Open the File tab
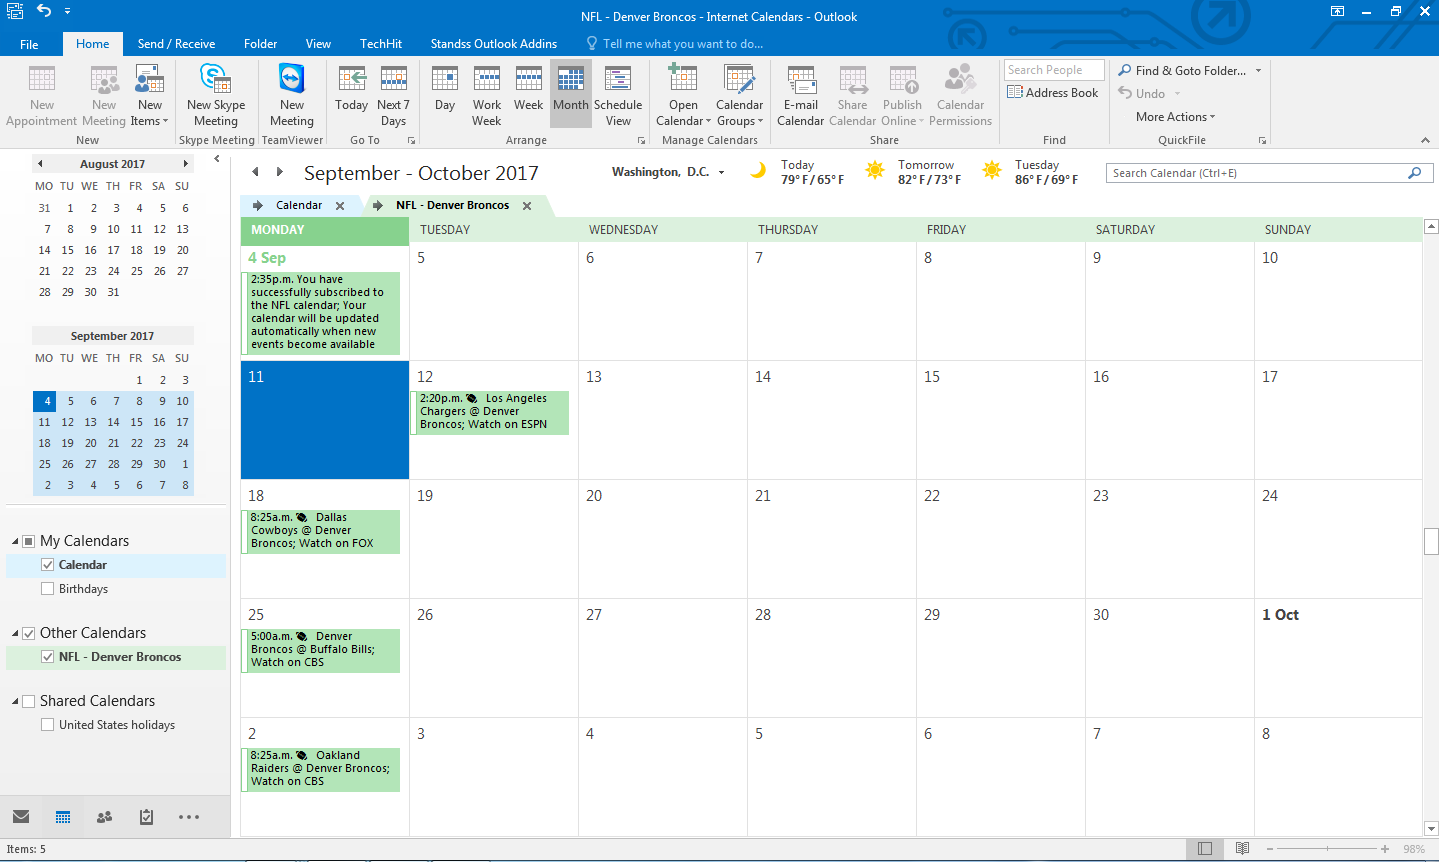 coord(29,44)
